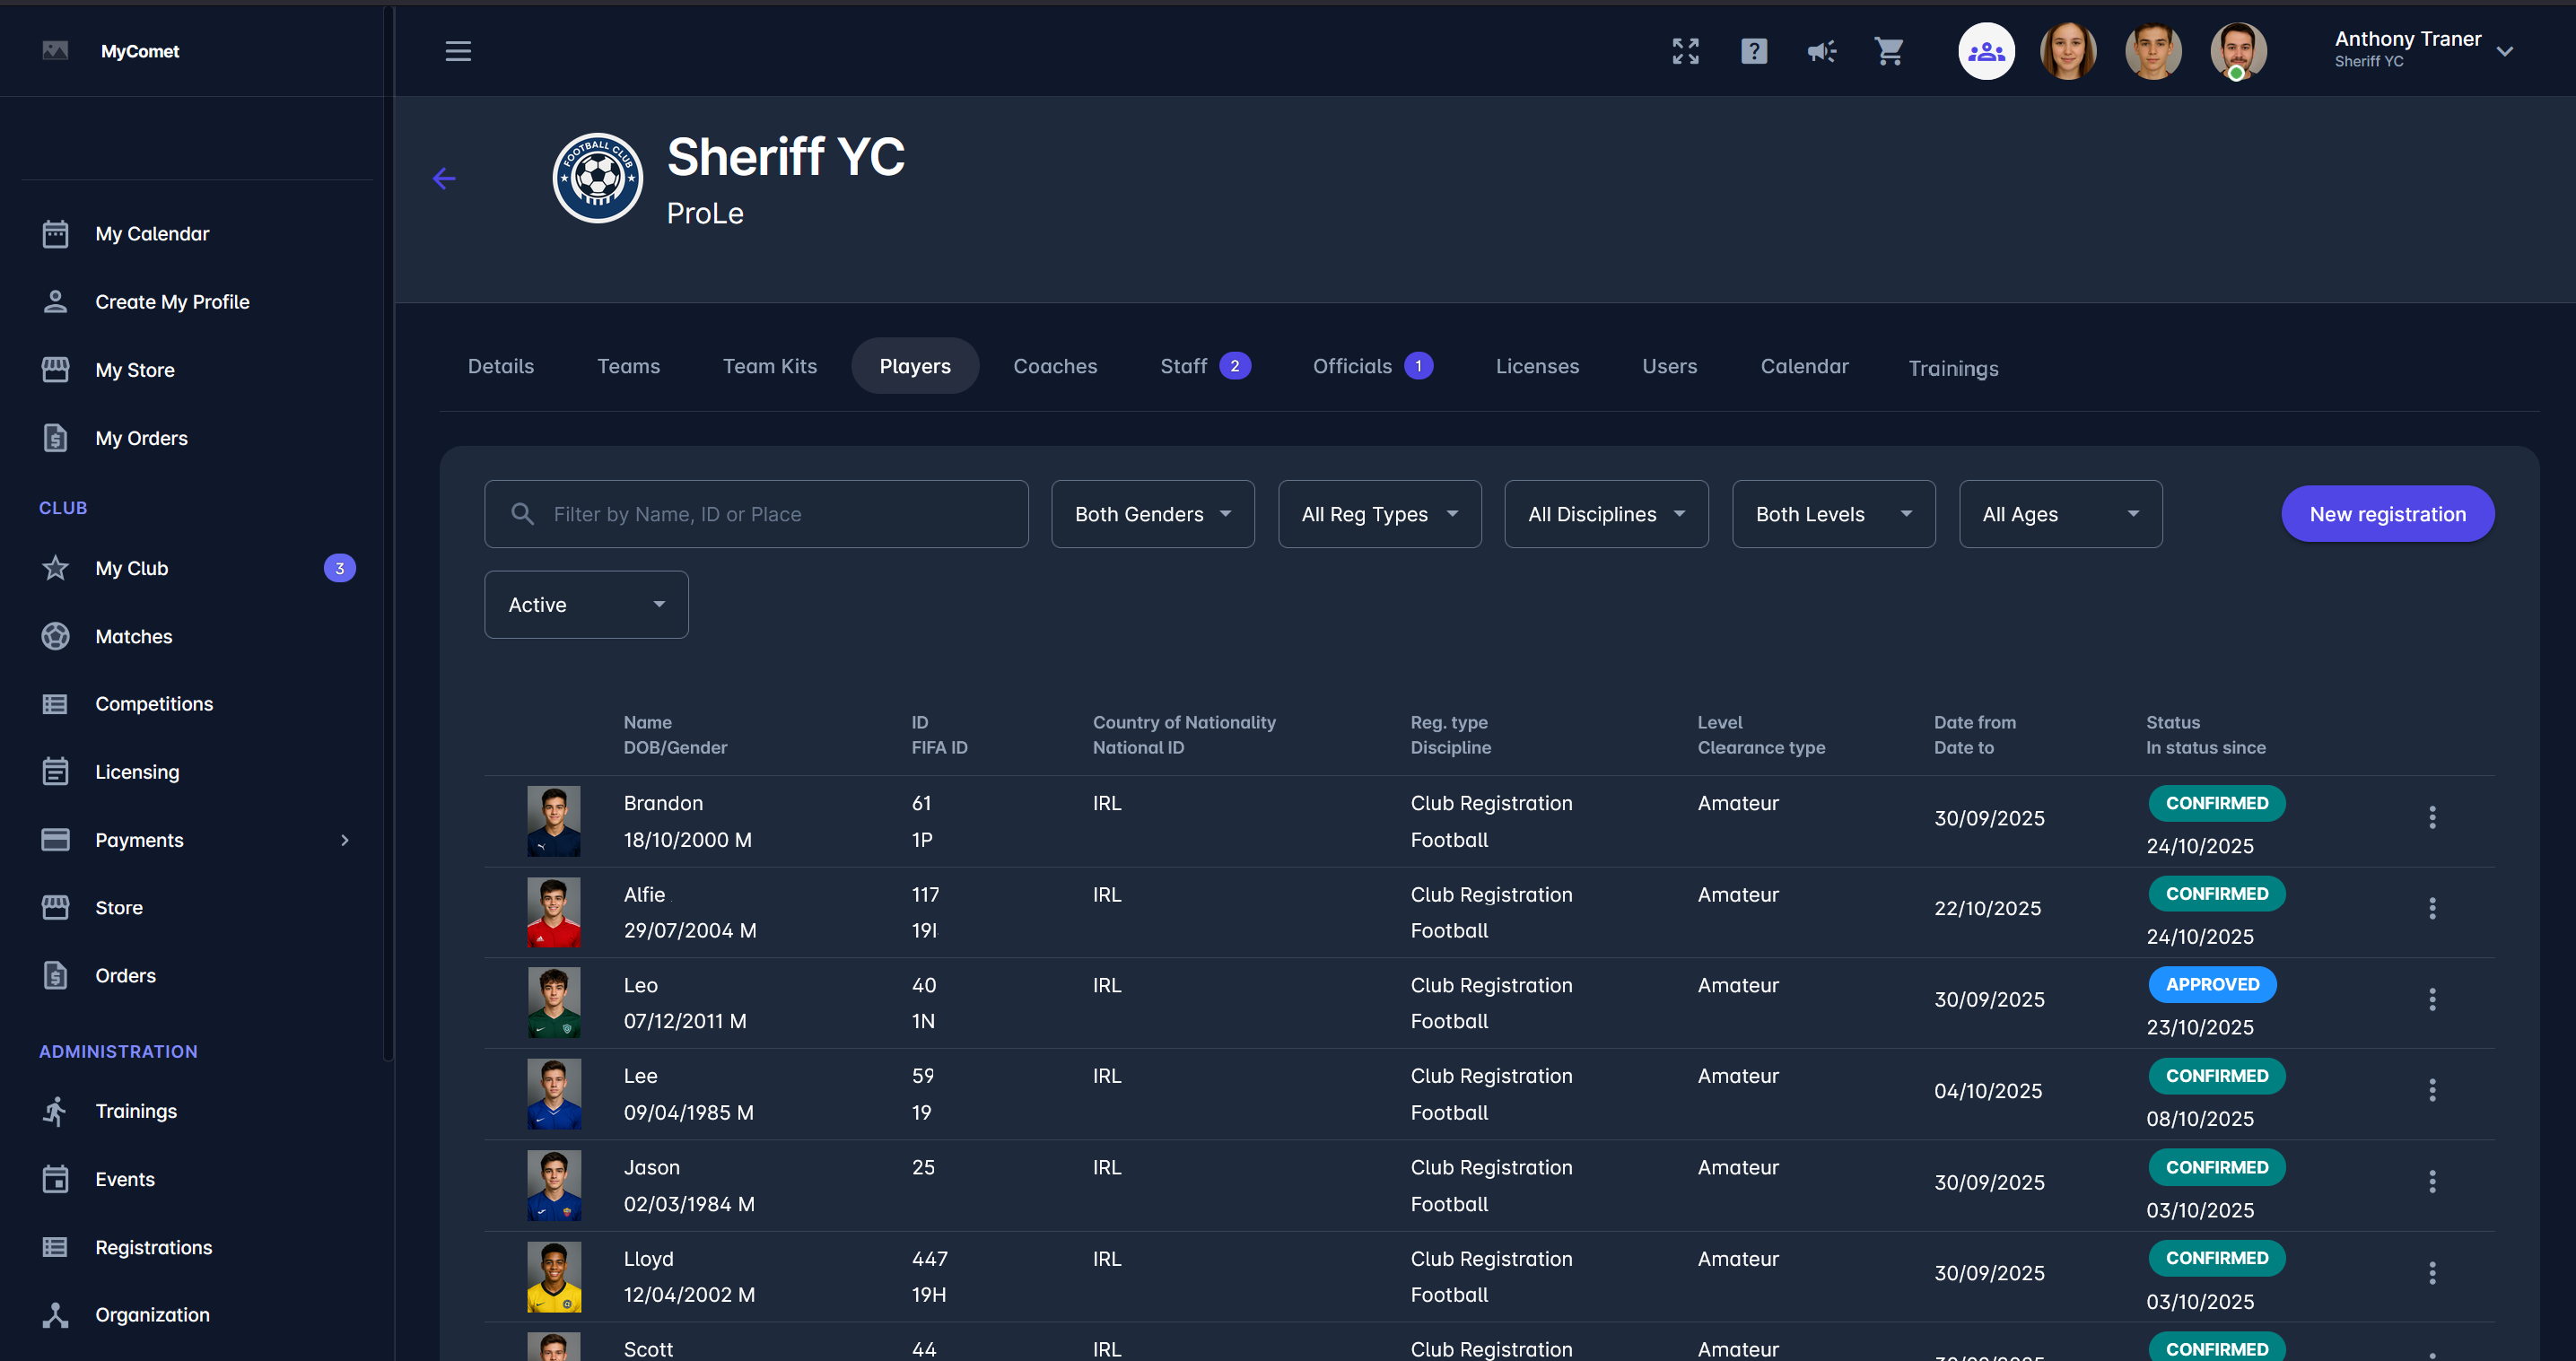Toggle fullscreen mode icon
Screen dimensions: 2576x1361
click(x=1685, y=51)
